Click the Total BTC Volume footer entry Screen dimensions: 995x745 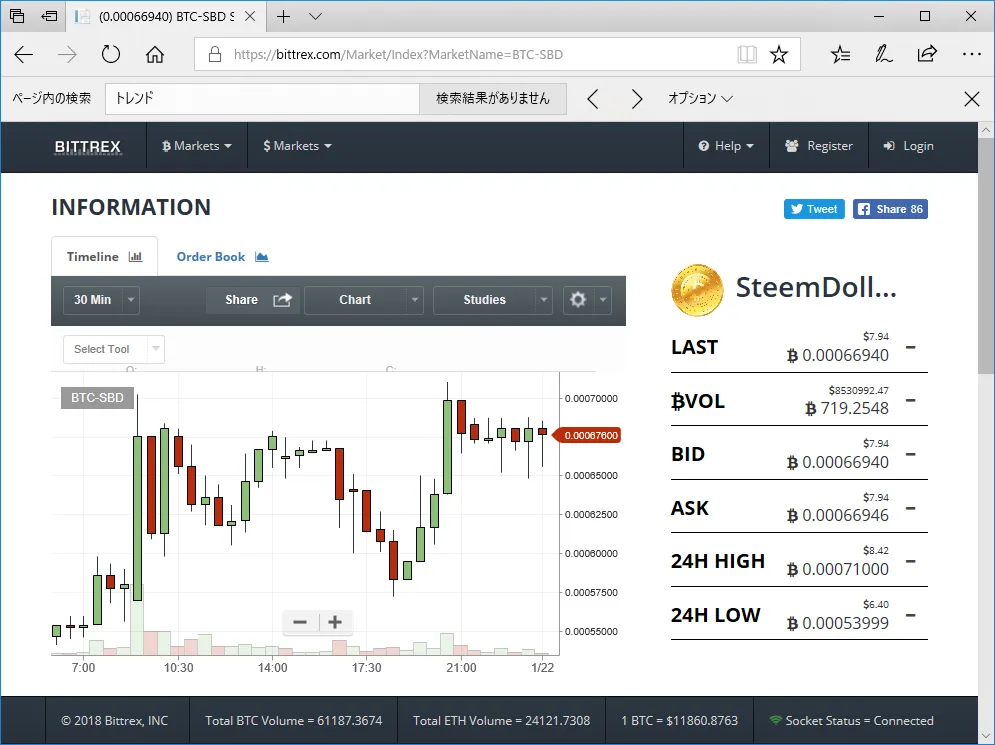293,720
